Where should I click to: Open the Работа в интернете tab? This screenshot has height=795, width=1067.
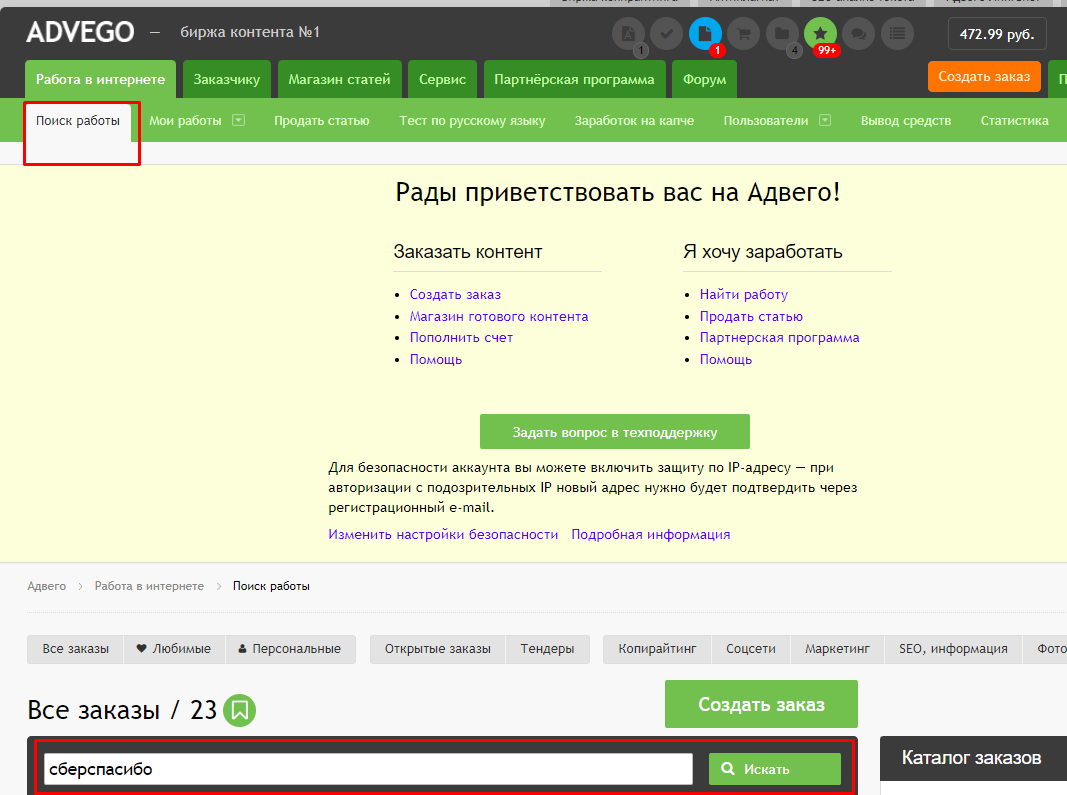pyautogui.click(x=100, y=80)
